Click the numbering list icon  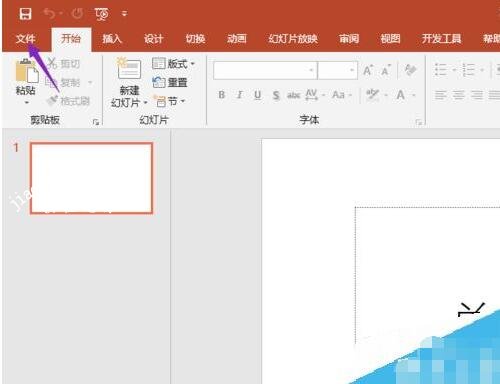(469, 70)
